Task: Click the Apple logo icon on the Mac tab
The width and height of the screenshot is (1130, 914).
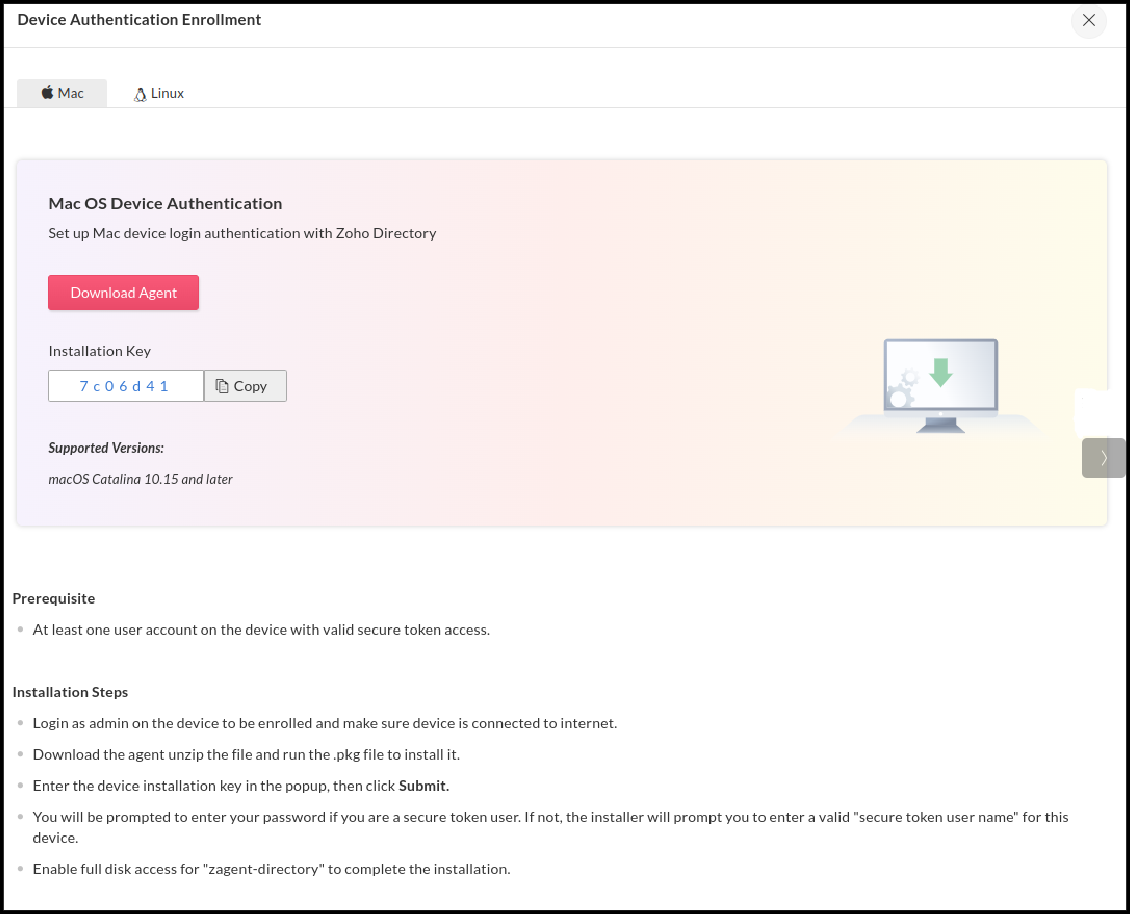Action: [48, 92]
